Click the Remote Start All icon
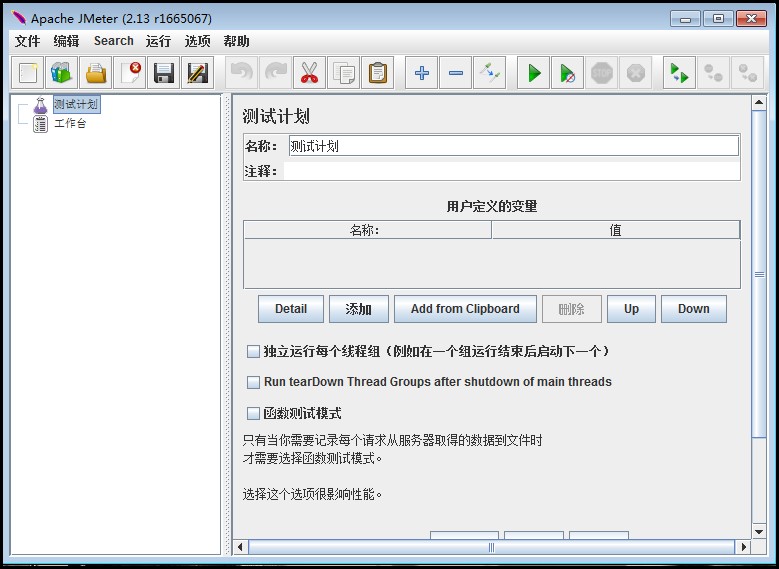 pos(679,73)
